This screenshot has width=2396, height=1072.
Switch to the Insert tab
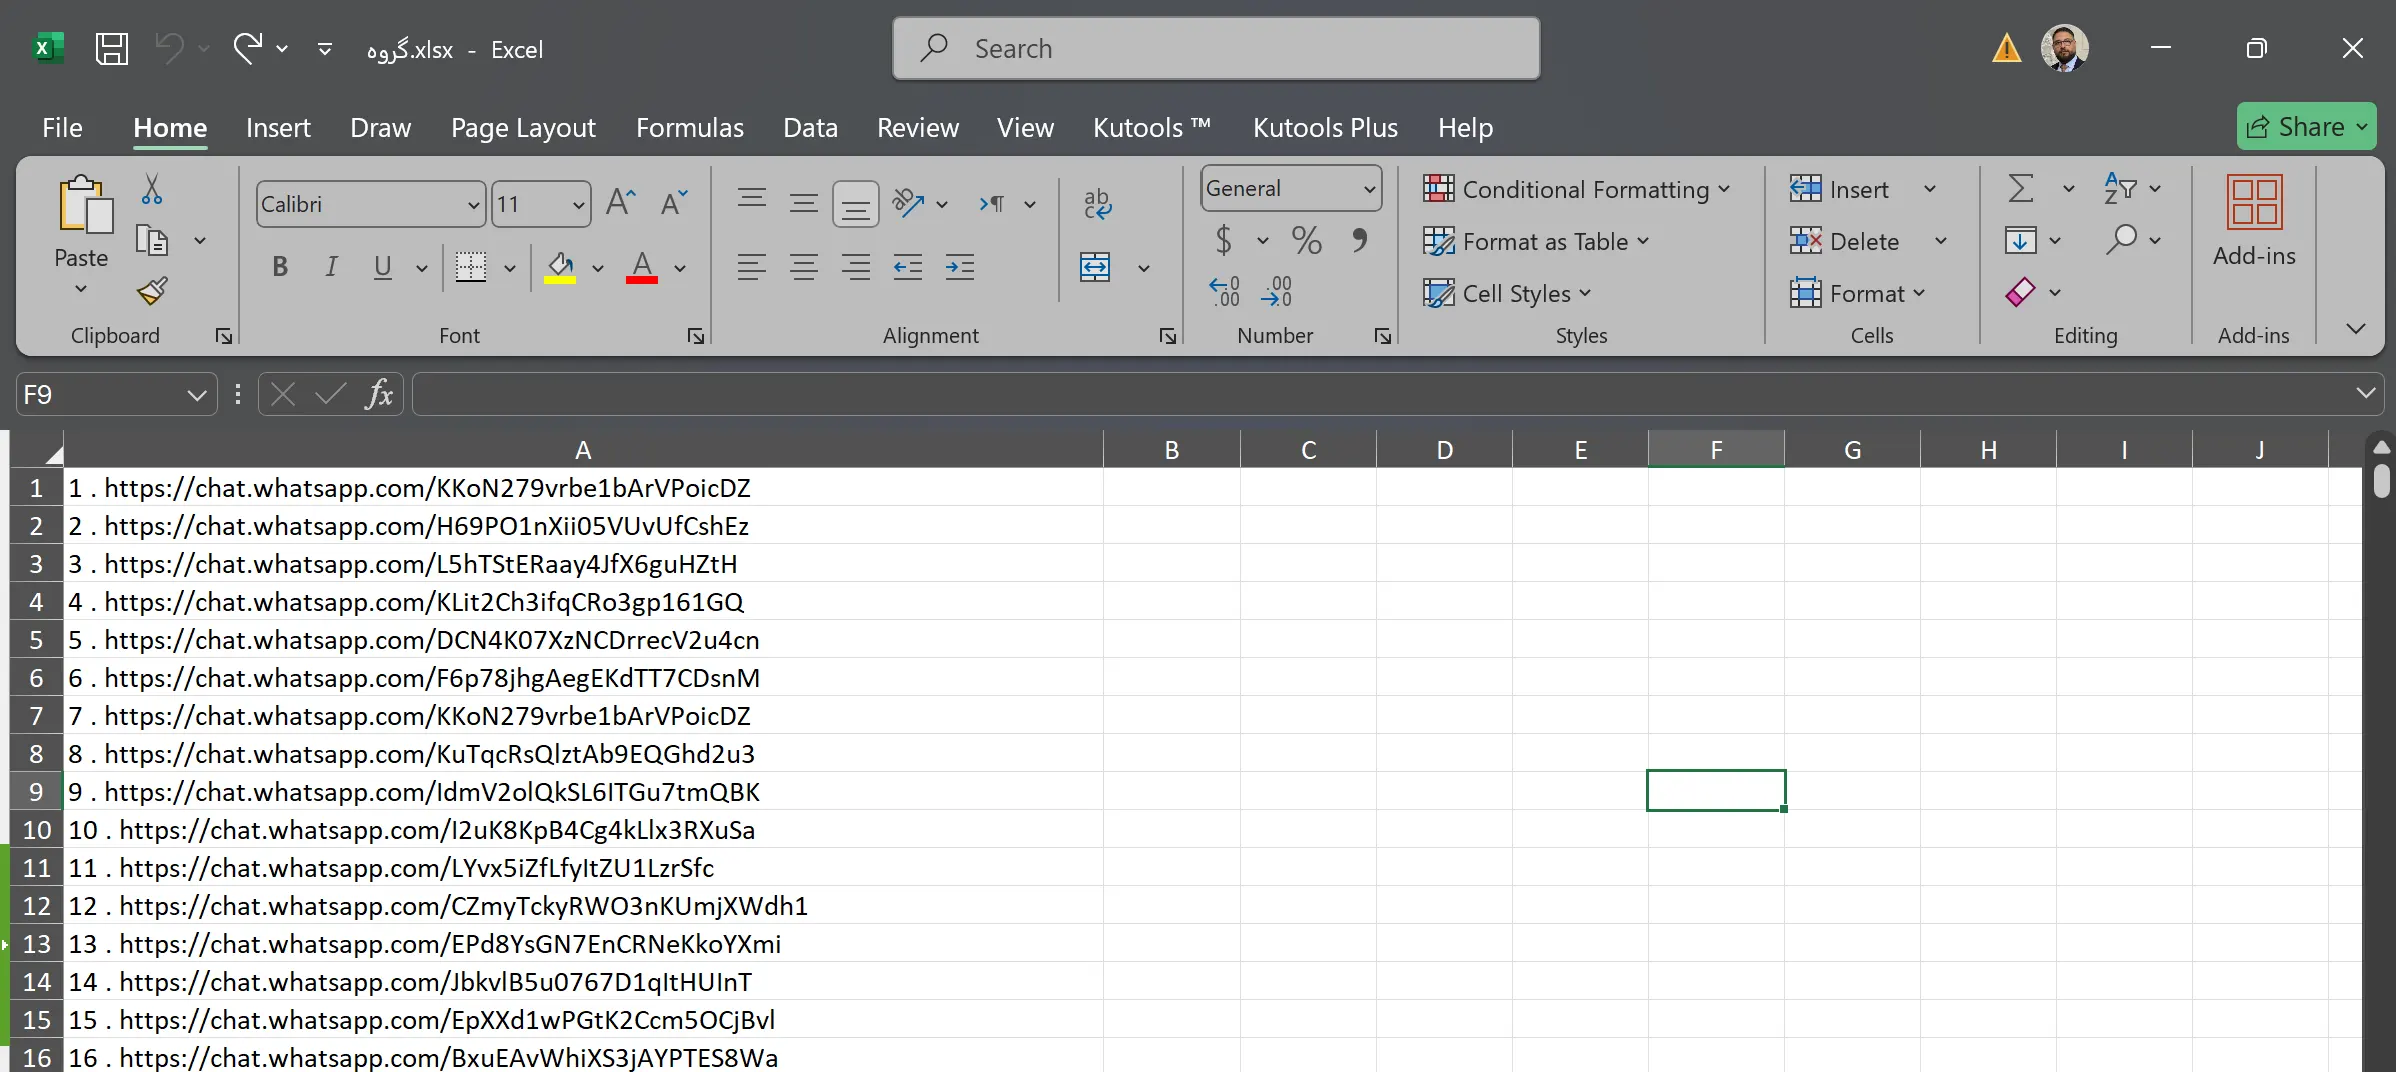(278, 127)
